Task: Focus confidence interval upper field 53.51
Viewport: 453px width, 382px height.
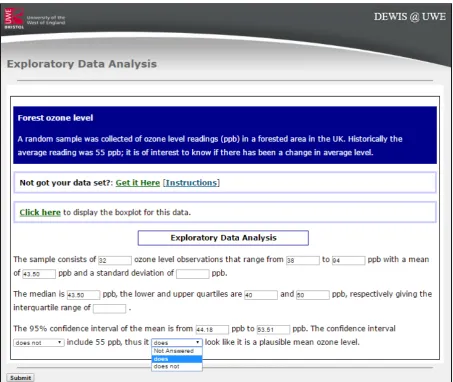Action: click(273, 330)
